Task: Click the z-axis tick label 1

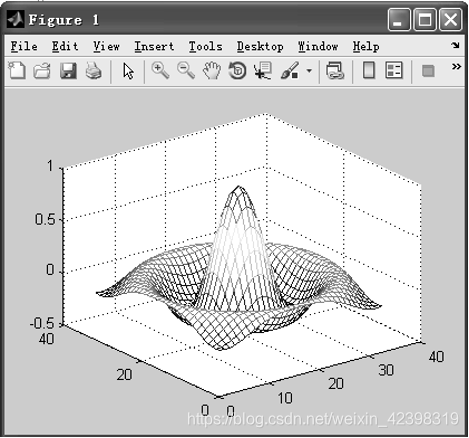Action: 50,166
